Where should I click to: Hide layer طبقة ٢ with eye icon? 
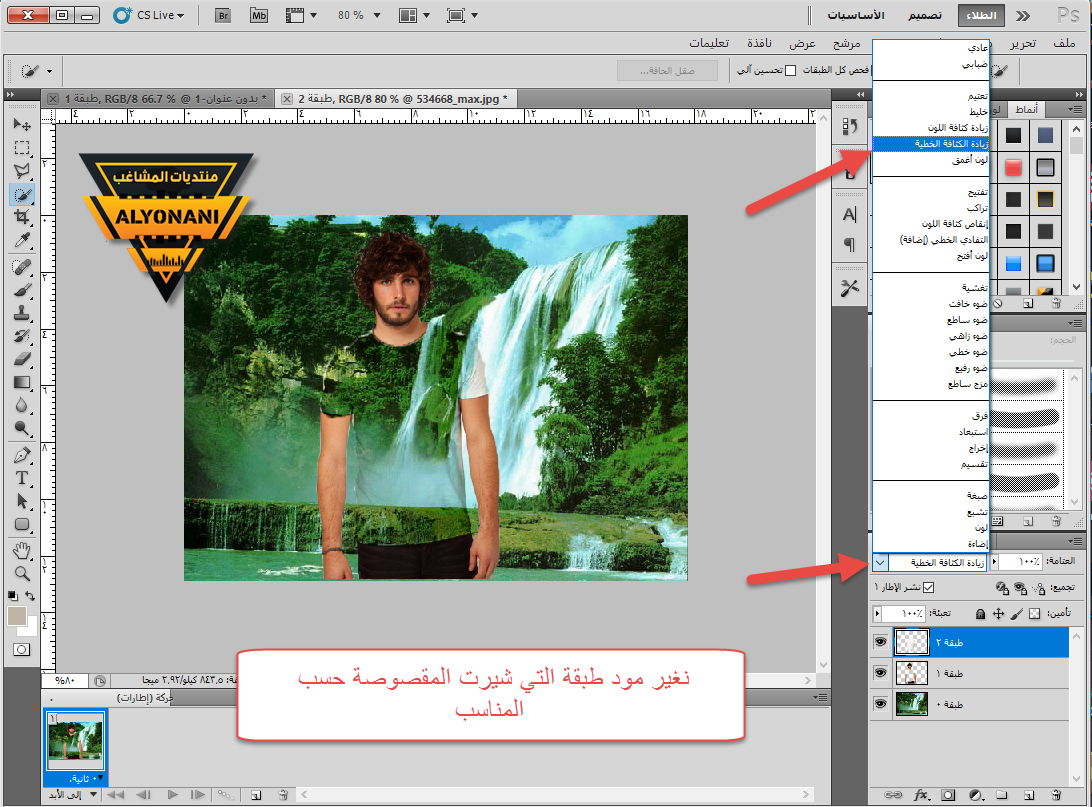[881, 641]
